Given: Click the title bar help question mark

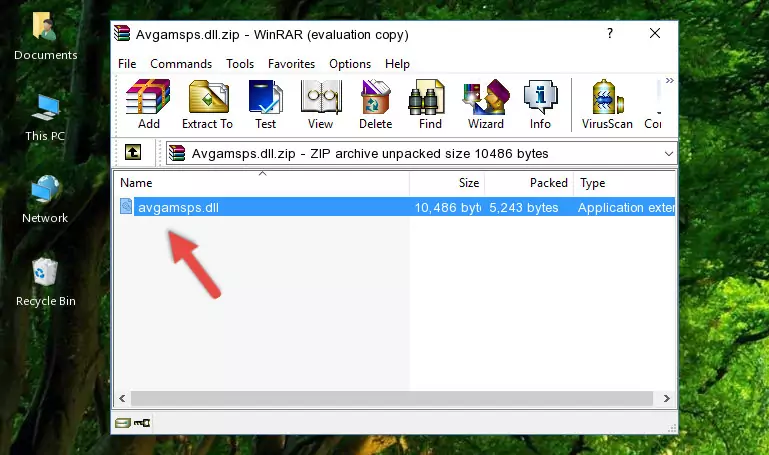Looking at the screenshot, I should pyautogui.click(x=610, y=33).
